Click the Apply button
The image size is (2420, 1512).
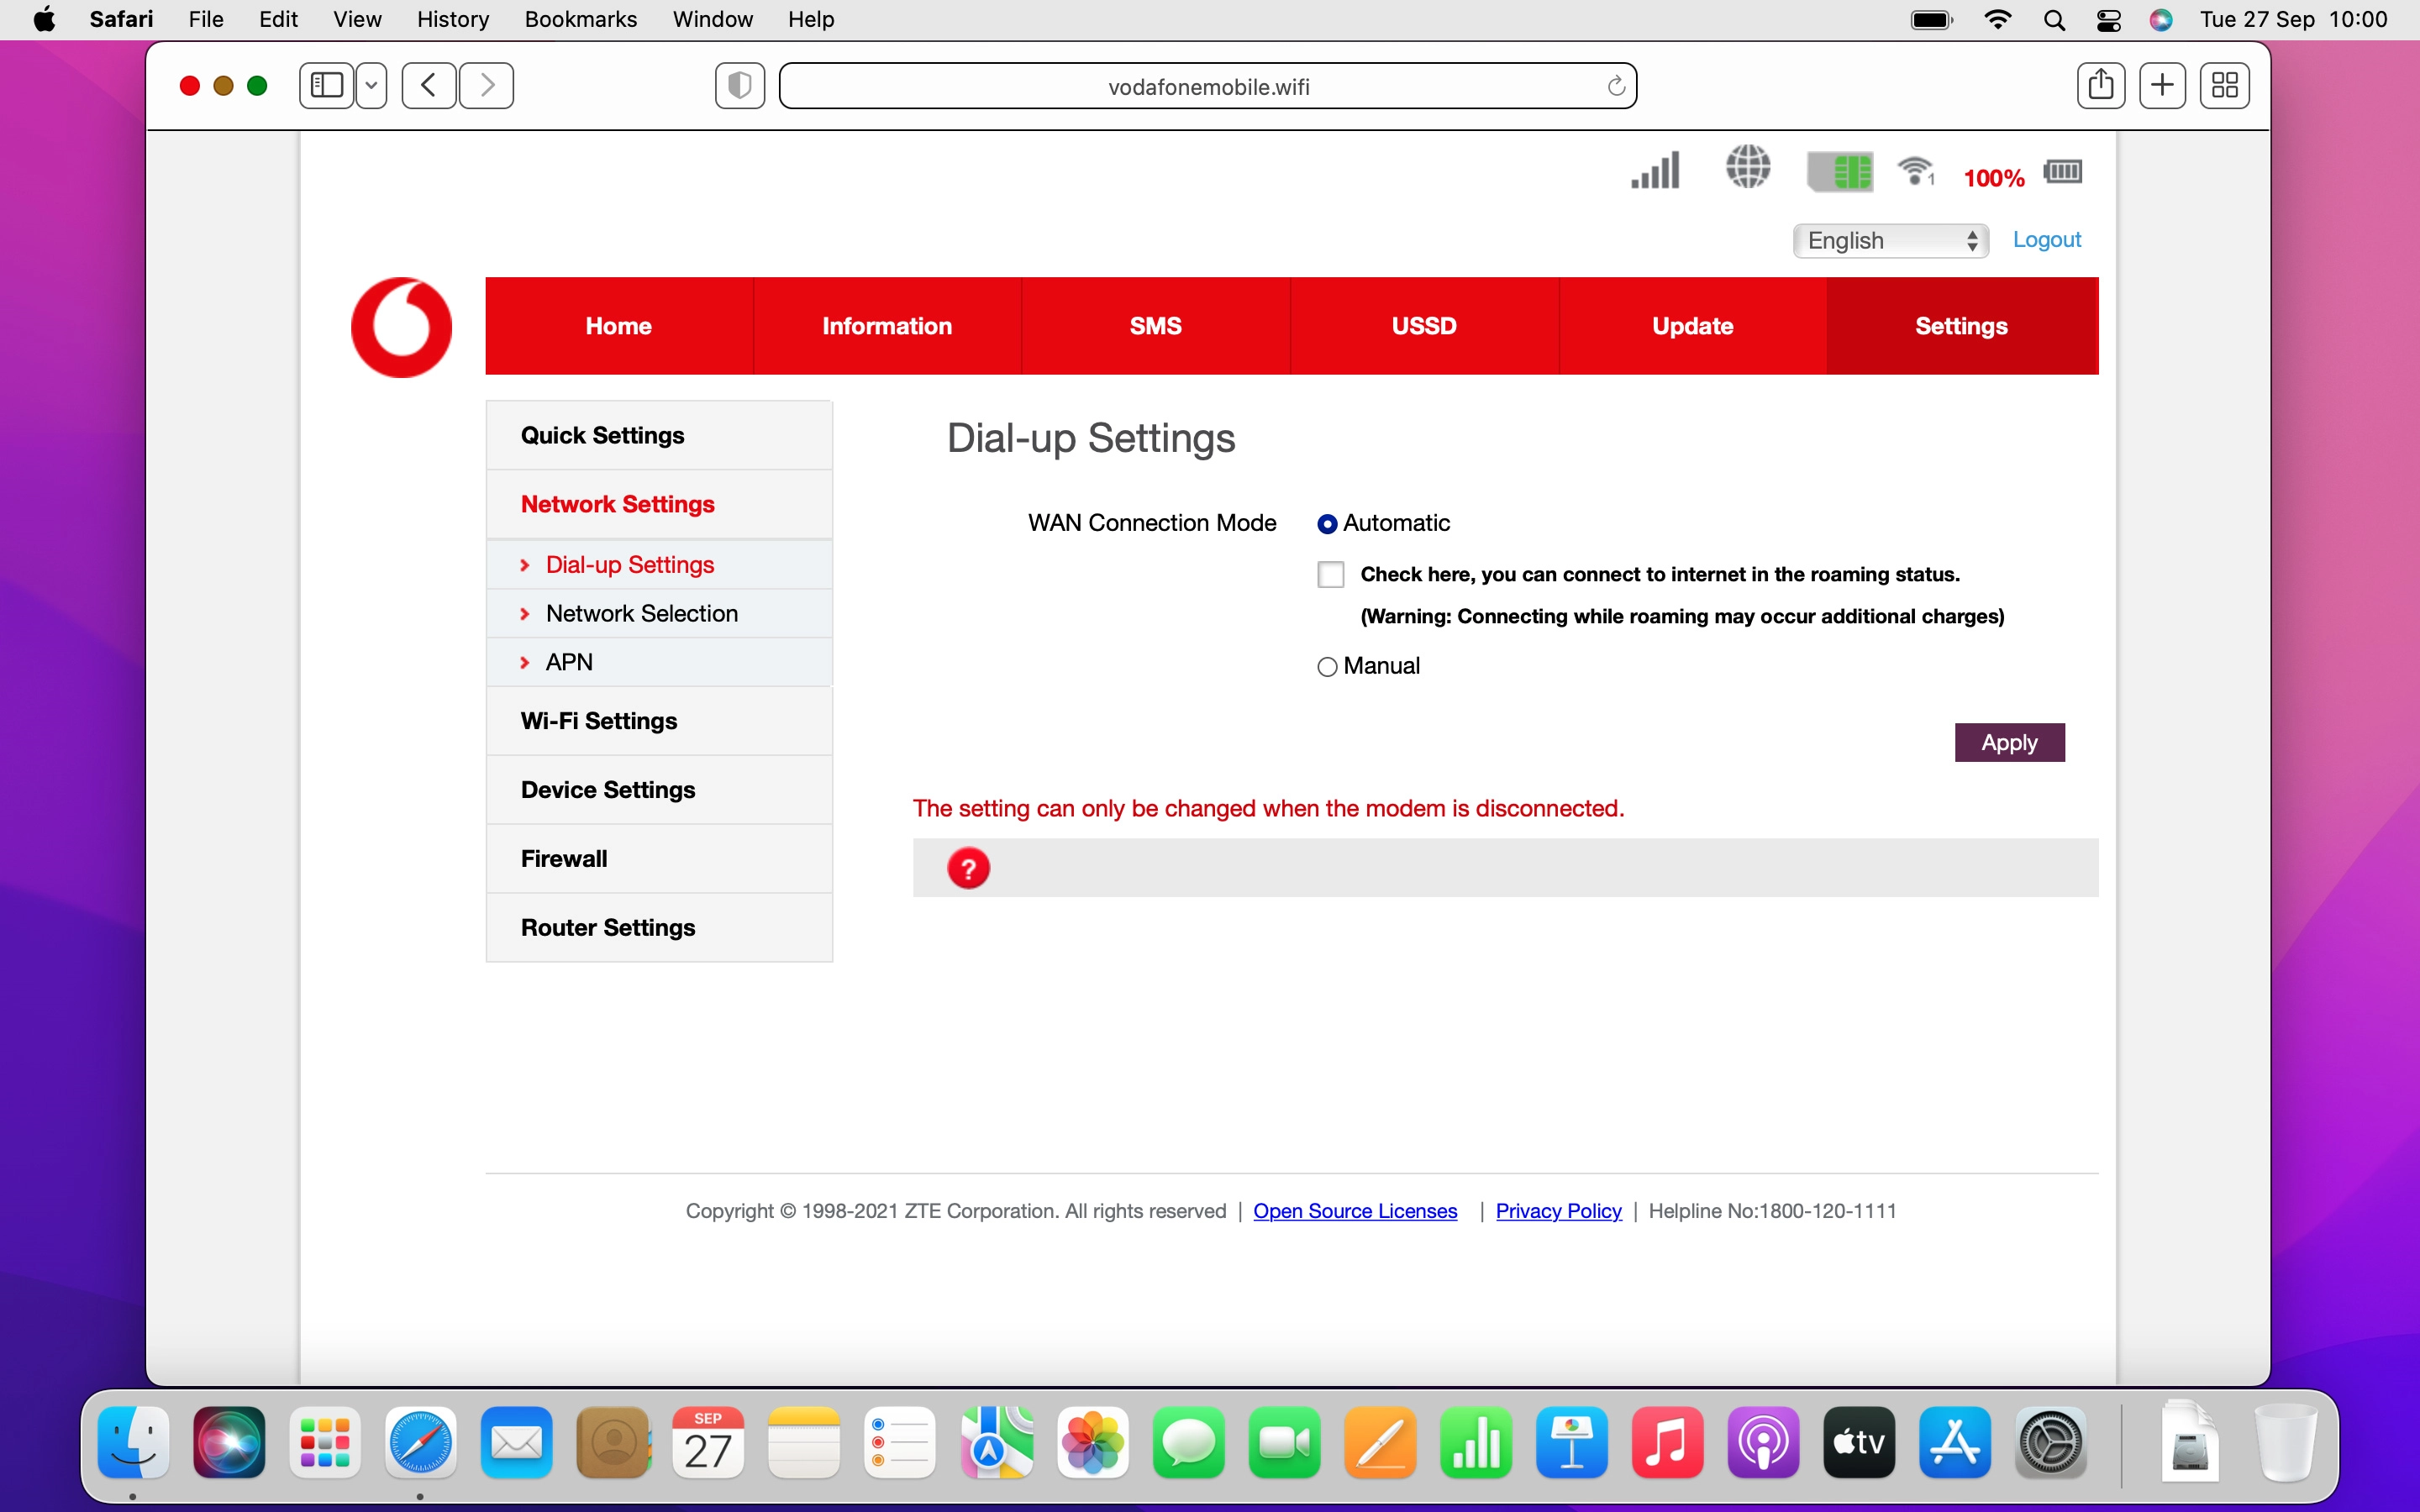tap(2009, 742)
